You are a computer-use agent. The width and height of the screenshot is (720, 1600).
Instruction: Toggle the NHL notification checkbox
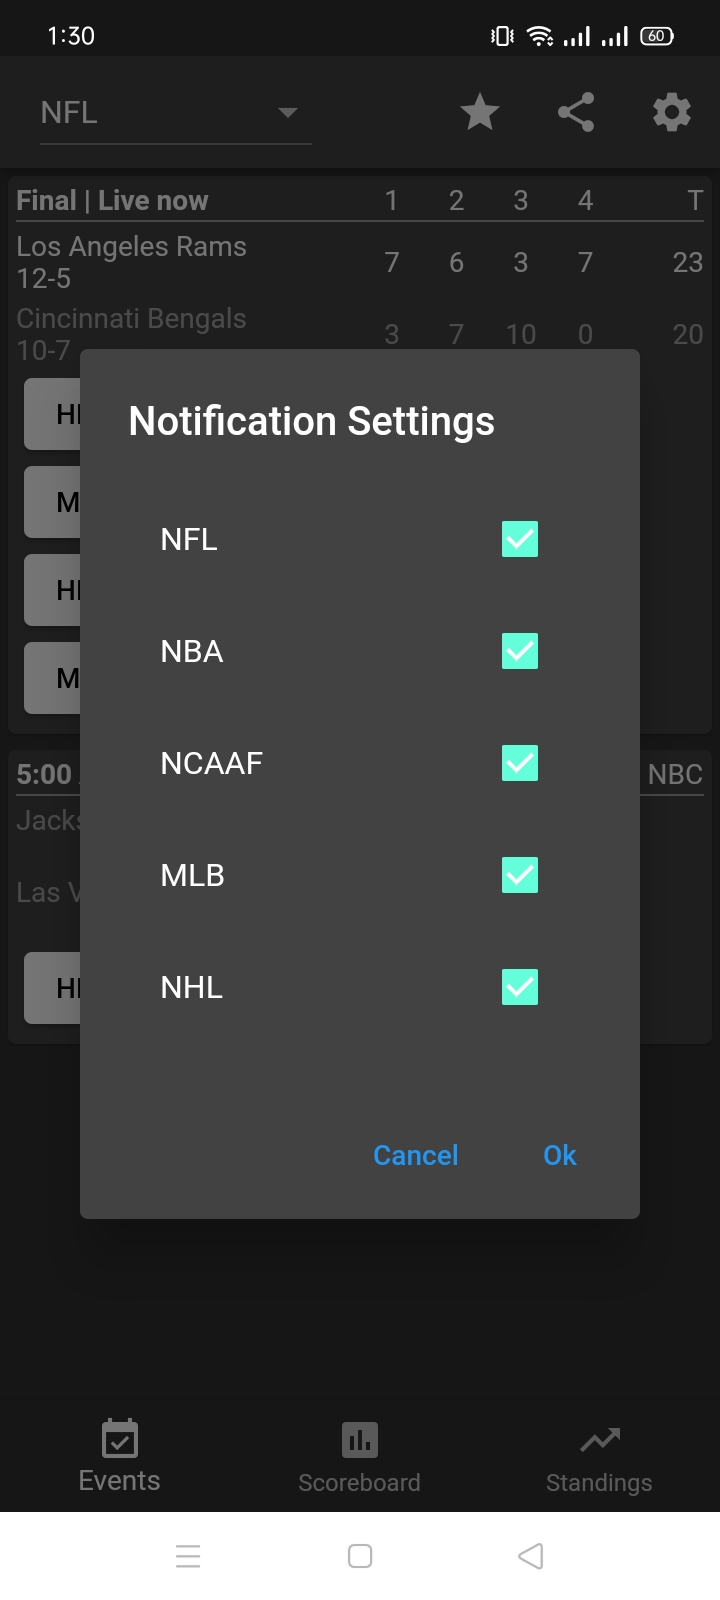pos(520,987)
